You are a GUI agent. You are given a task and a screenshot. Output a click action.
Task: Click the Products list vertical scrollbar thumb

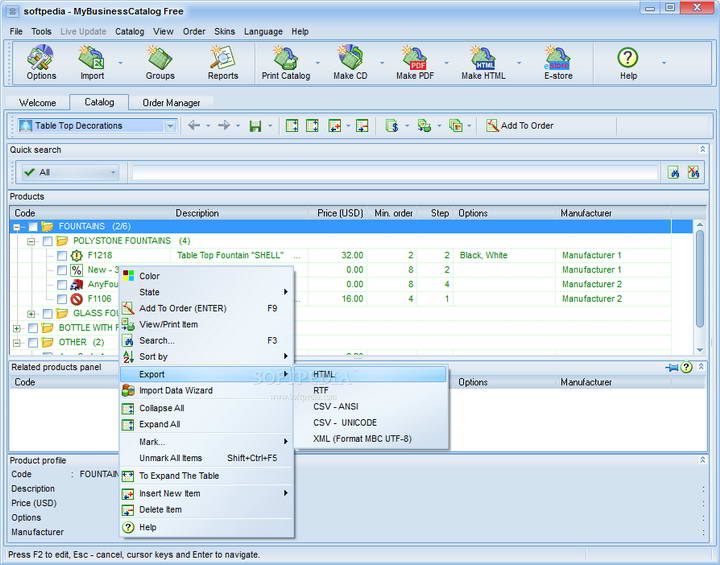coord(700,278)
